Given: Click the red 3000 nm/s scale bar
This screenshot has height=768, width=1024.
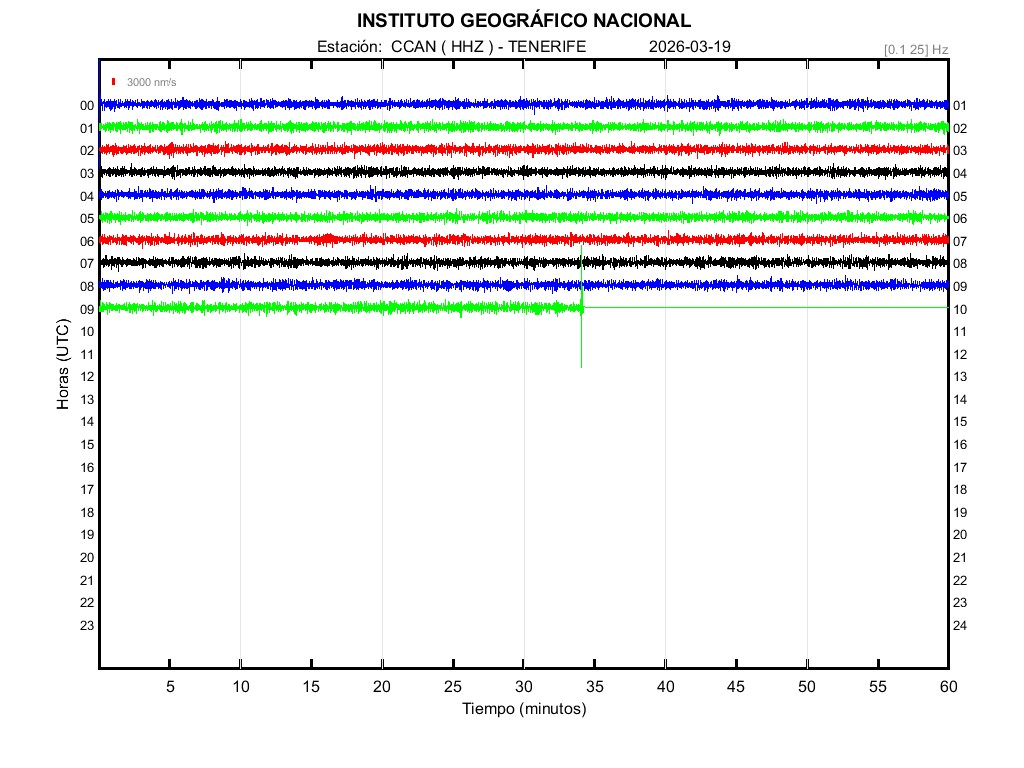Looking at the screenshot, I should point(115,82).
